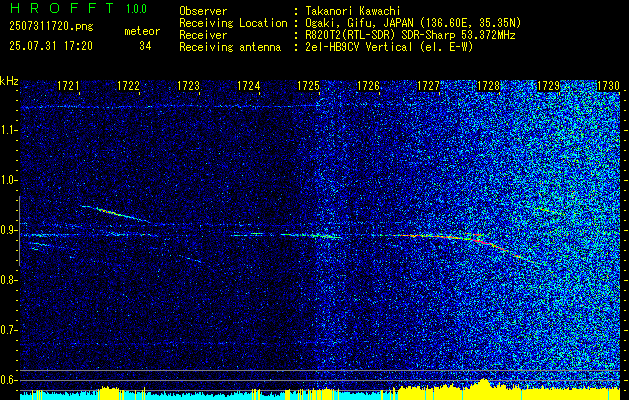Click the sloped meteor echo after 1721
The width and height of the screenshot is (629, 400).
pos(116,214)
